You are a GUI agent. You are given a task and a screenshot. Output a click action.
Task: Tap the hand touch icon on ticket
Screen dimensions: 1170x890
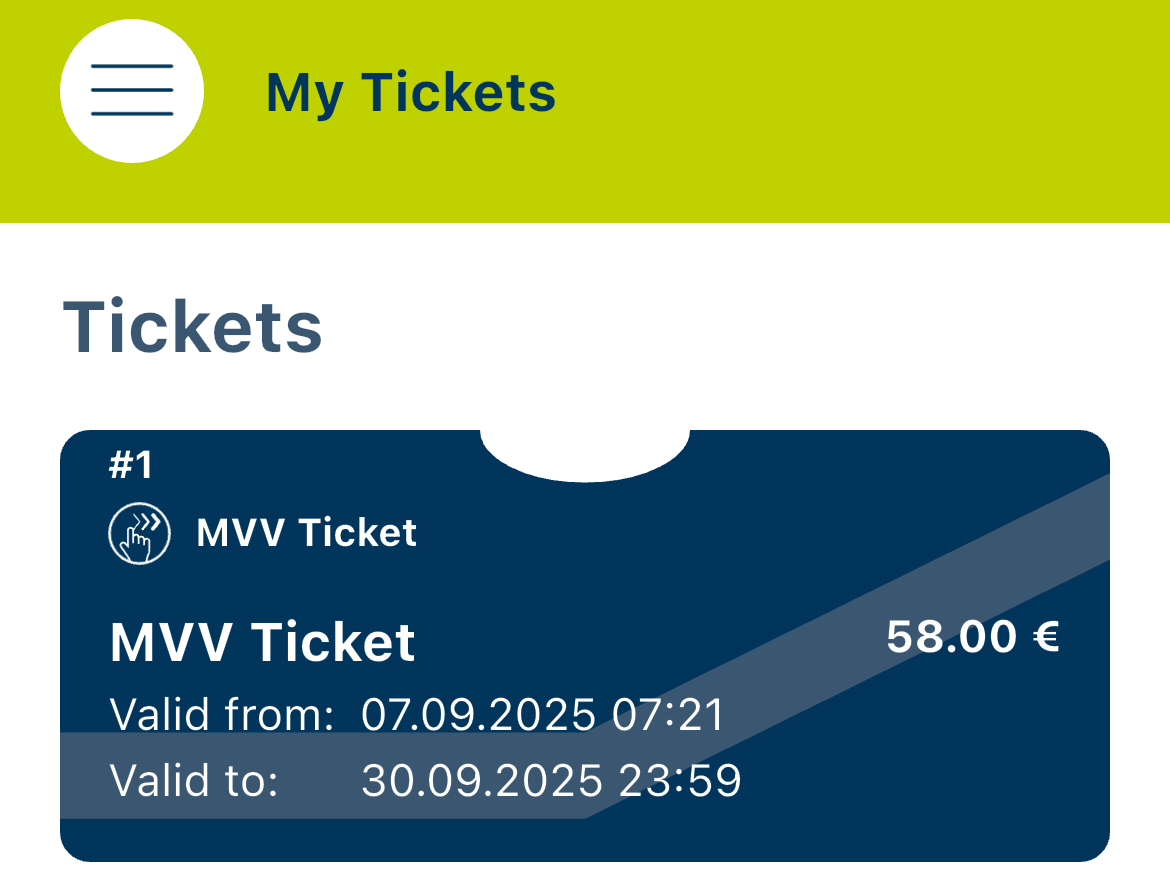[x=139, y=534]
